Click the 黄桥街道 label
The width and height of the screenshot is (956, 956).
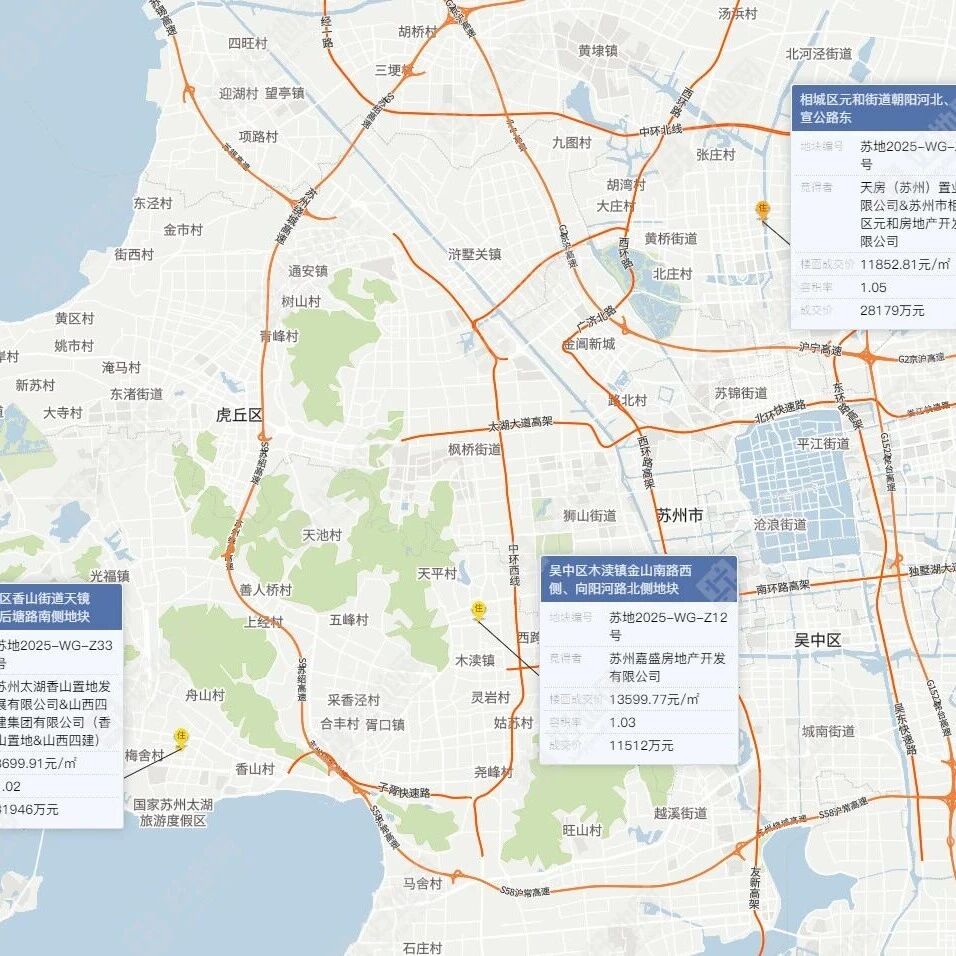(x=671, y=239)
